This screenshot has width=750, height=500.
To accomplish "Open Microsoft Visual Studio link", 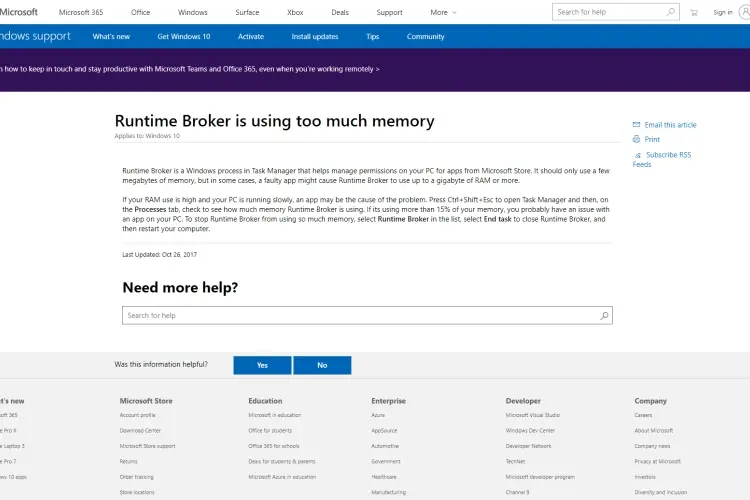I will (533, 415).
